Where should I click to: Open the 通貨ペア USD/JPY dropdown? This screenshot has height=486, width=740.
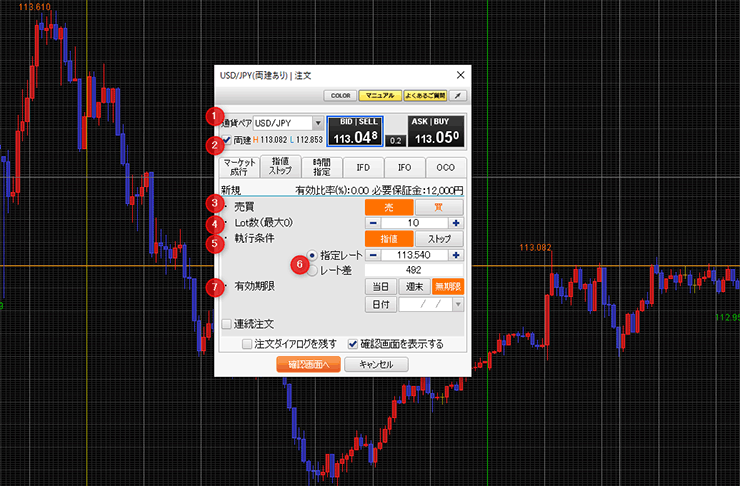[318, 122]
